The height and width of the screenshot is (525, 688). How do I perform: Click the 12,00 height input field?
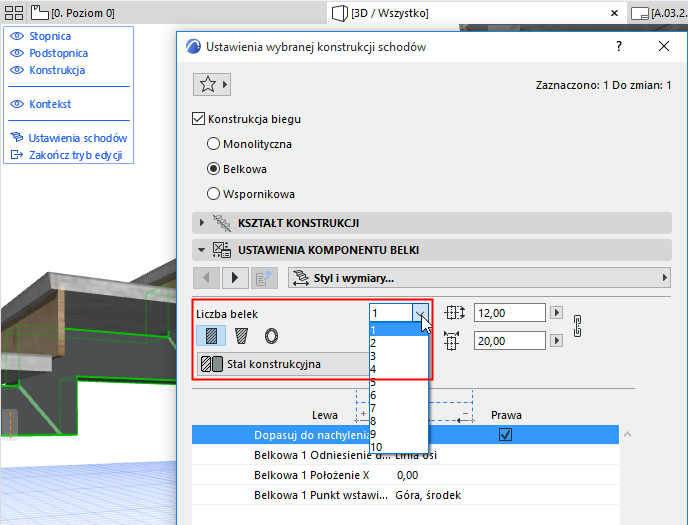(509, 313)
